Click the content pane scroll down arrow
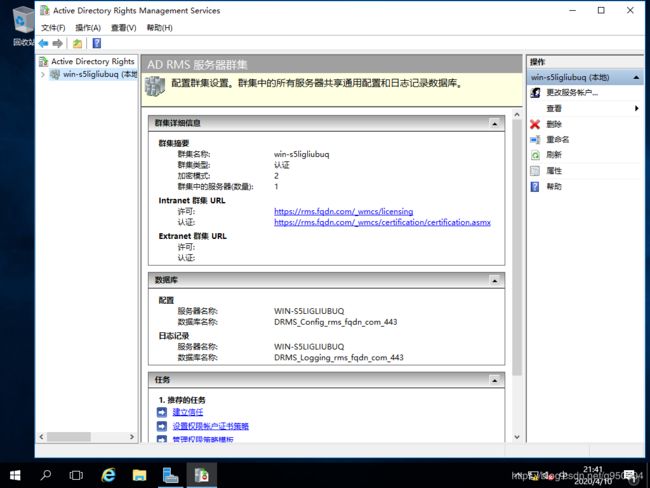 tap(517, 437)
